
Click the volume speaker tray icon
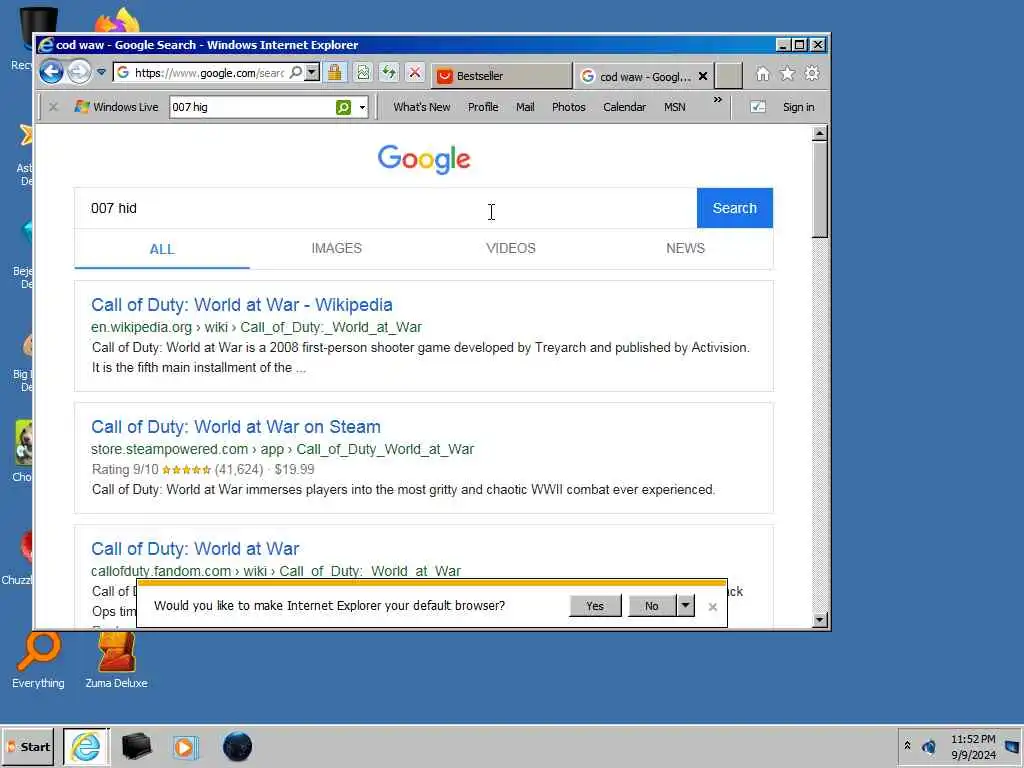929,746
